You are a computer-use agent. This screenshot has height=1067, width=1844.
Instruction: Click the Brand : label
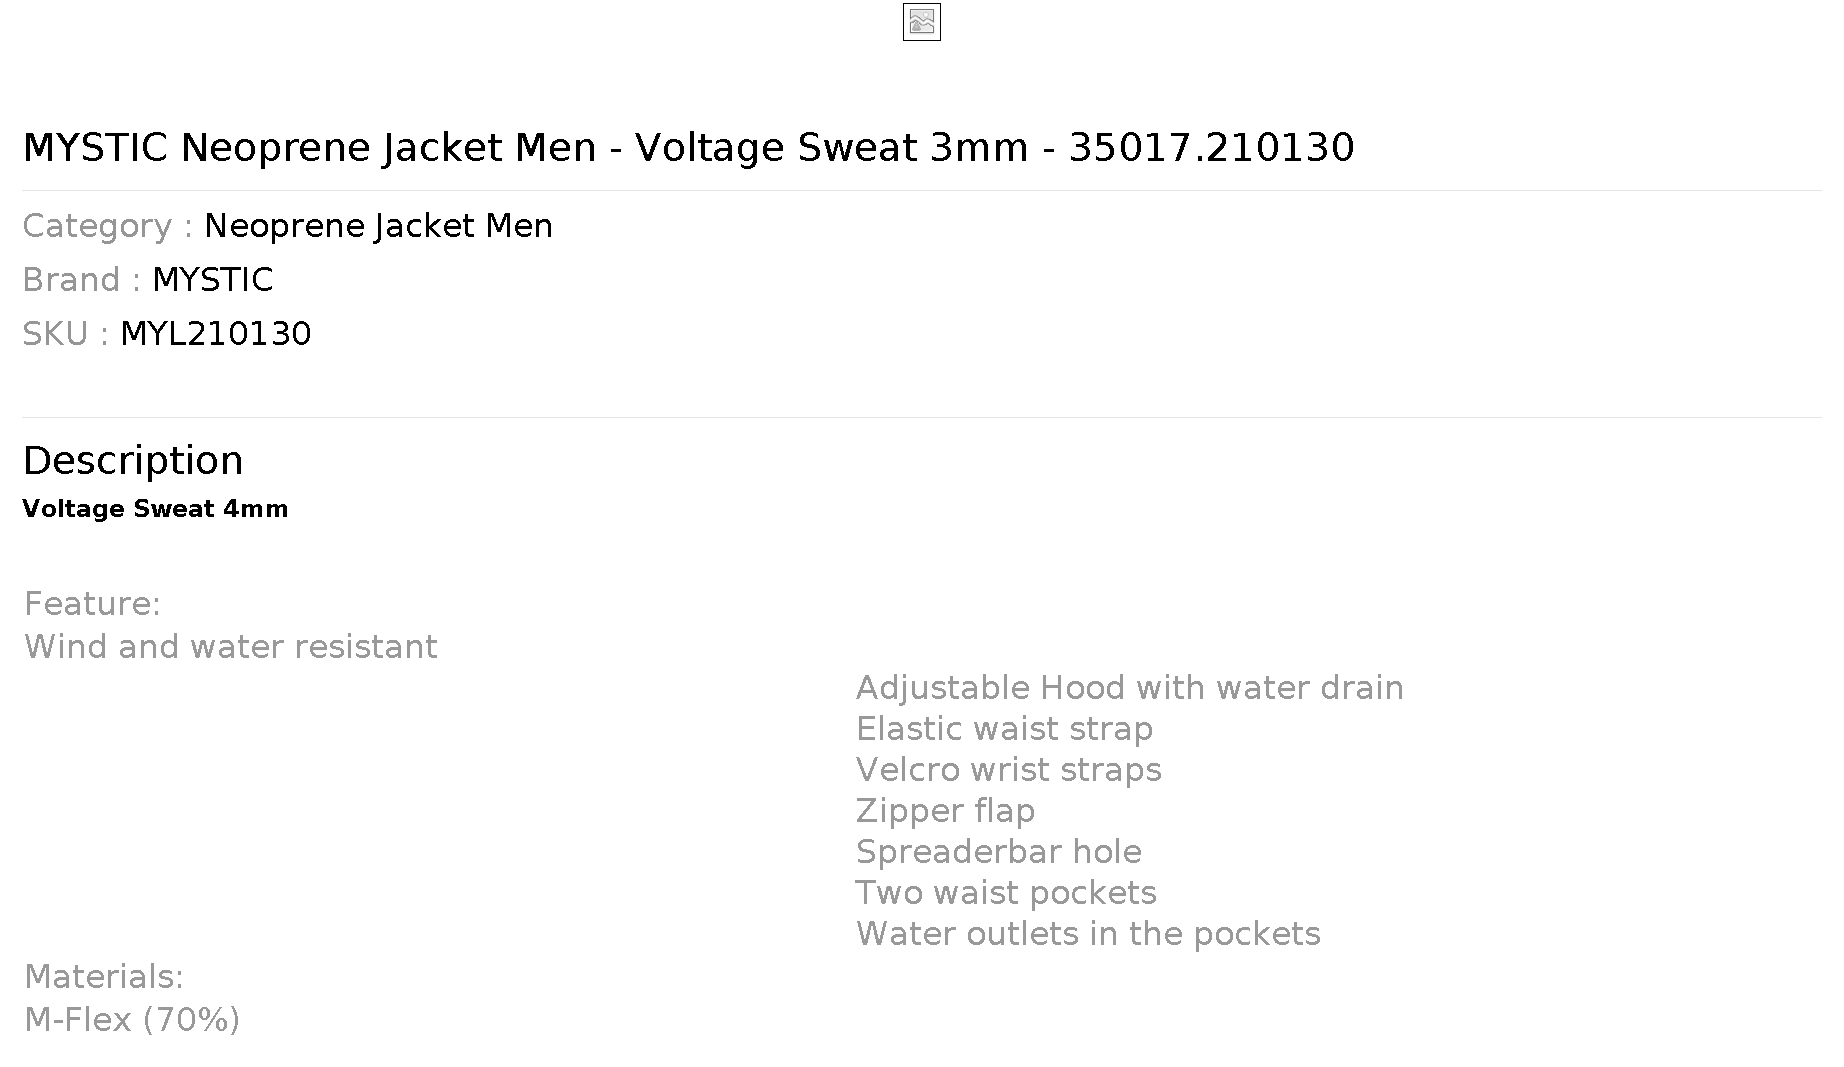82,280
